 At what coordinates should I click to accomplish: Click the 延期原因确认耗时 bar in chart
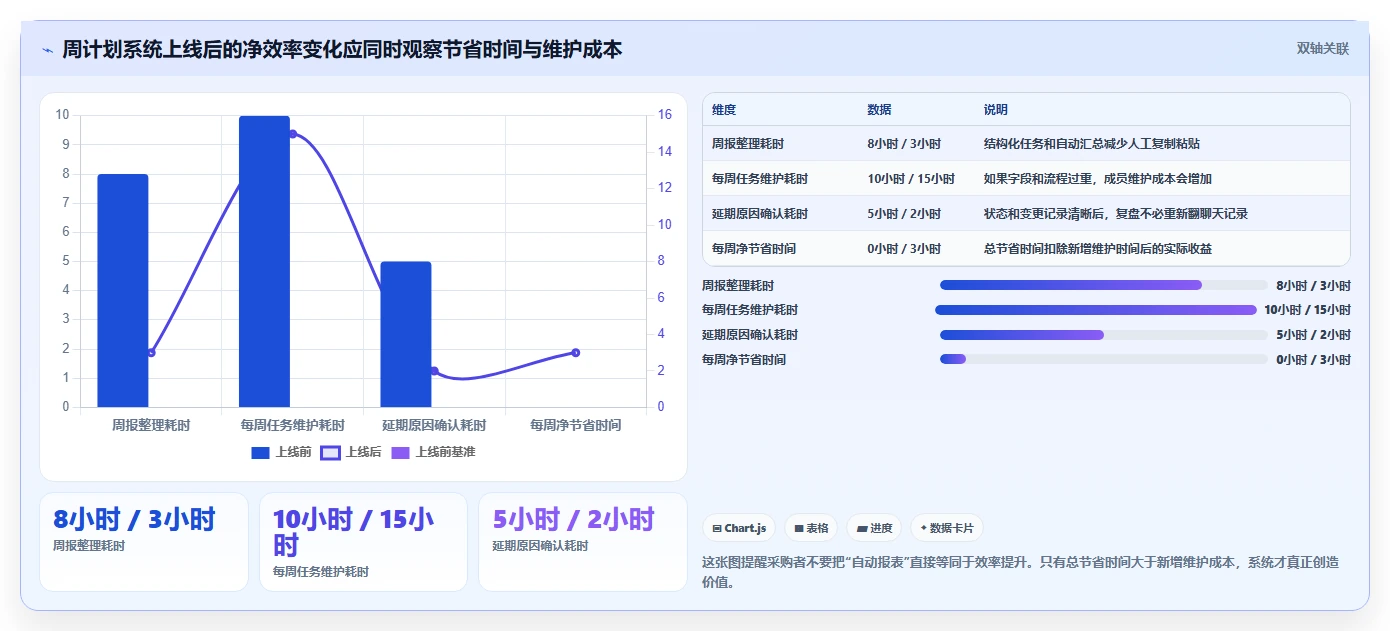click(x=406, y=334)
